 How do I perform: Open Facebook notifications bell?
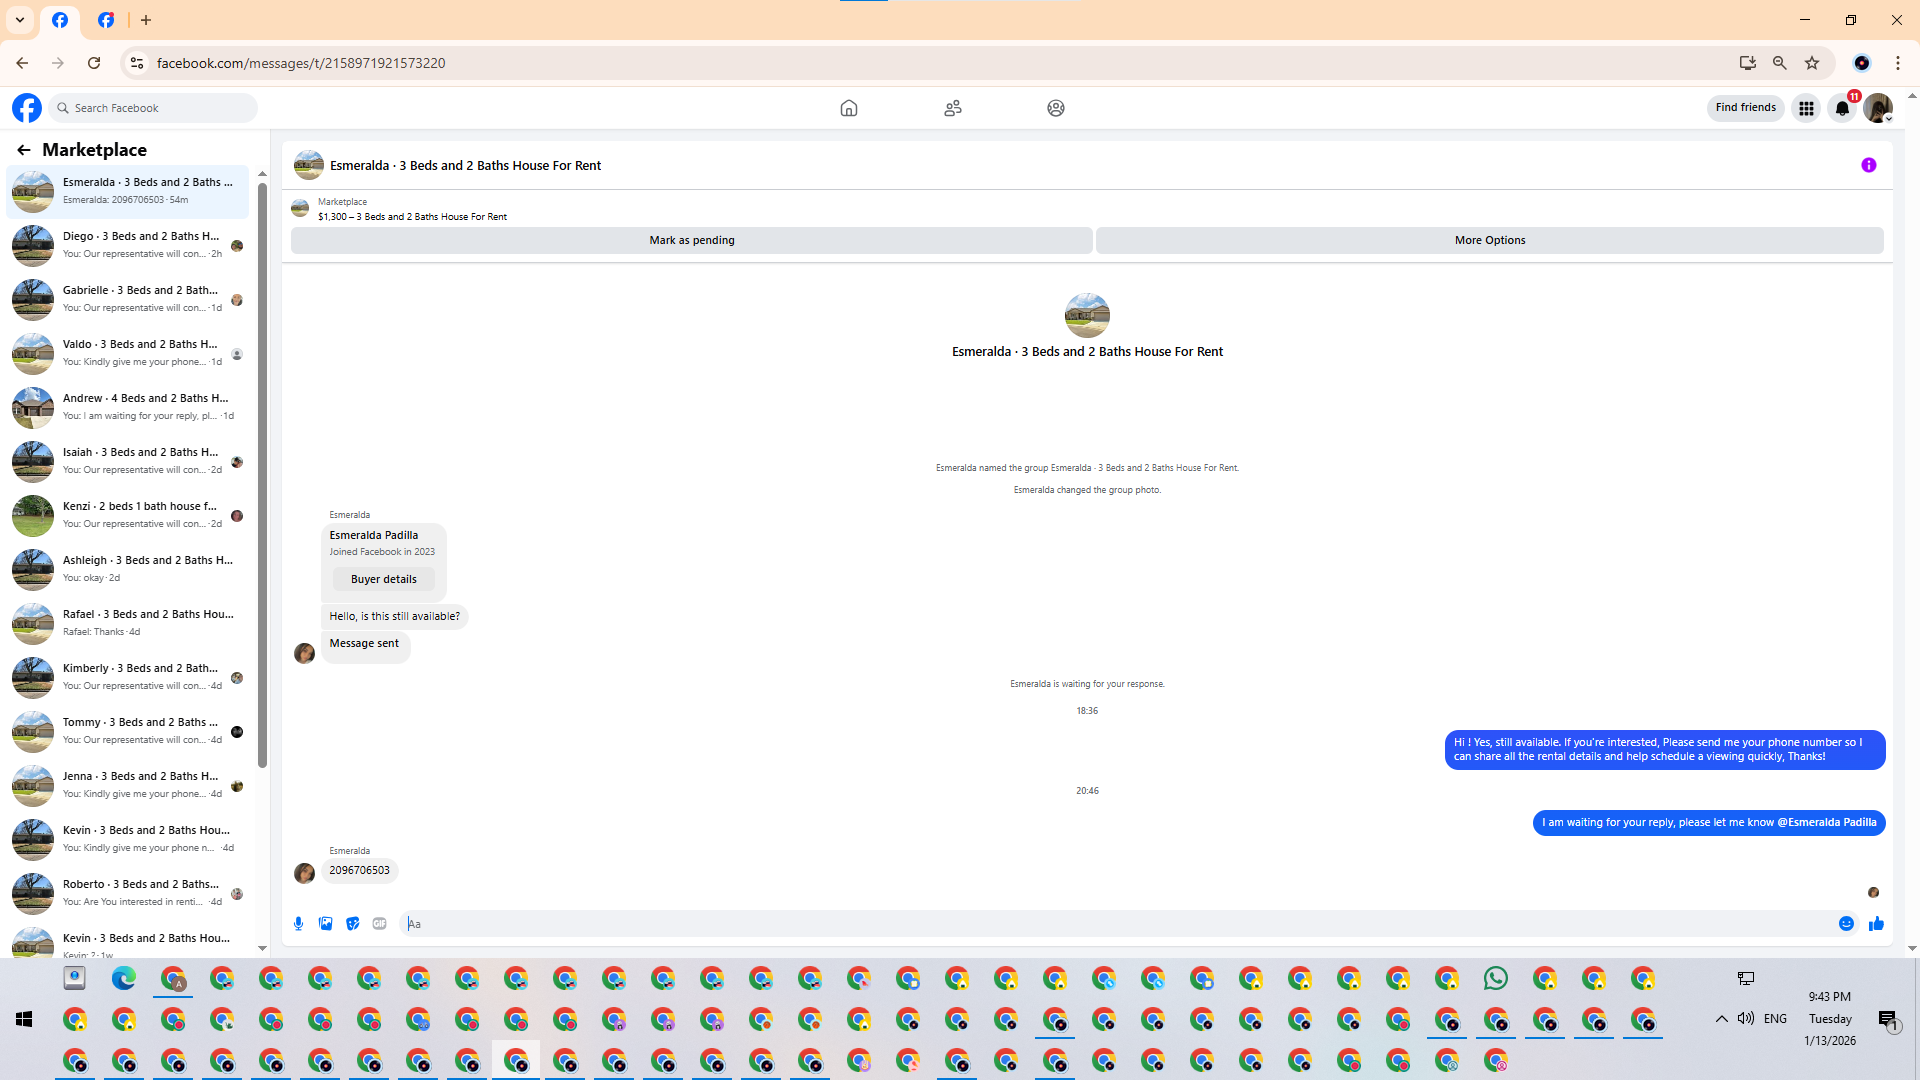pos(1842,108)
